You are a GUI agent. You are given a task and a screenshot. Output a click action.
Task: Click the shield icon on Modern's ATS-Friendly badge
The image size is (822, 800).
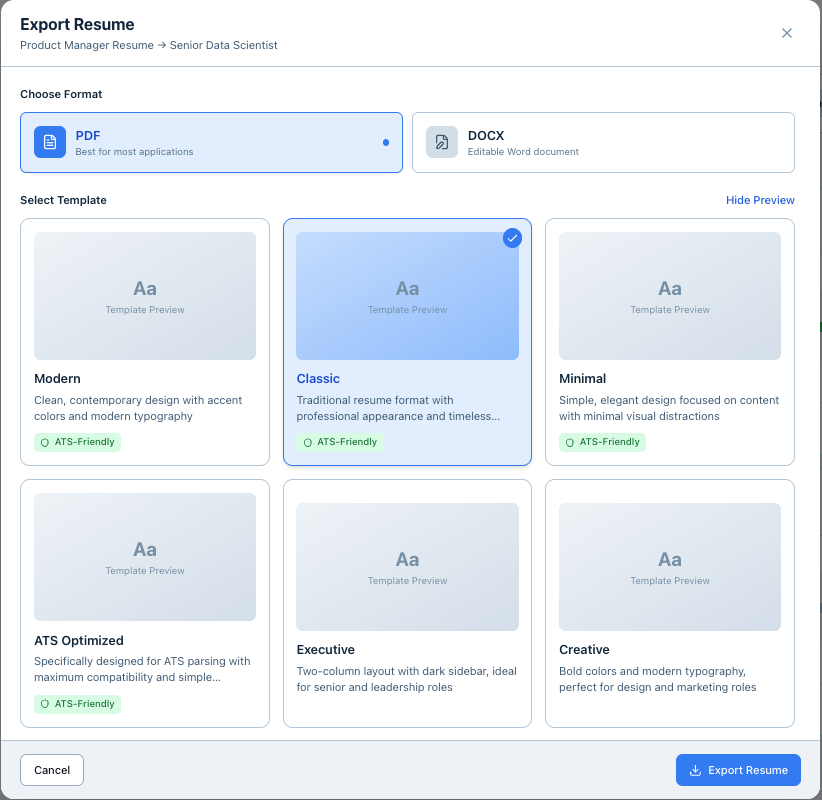(x=45, y=442)
